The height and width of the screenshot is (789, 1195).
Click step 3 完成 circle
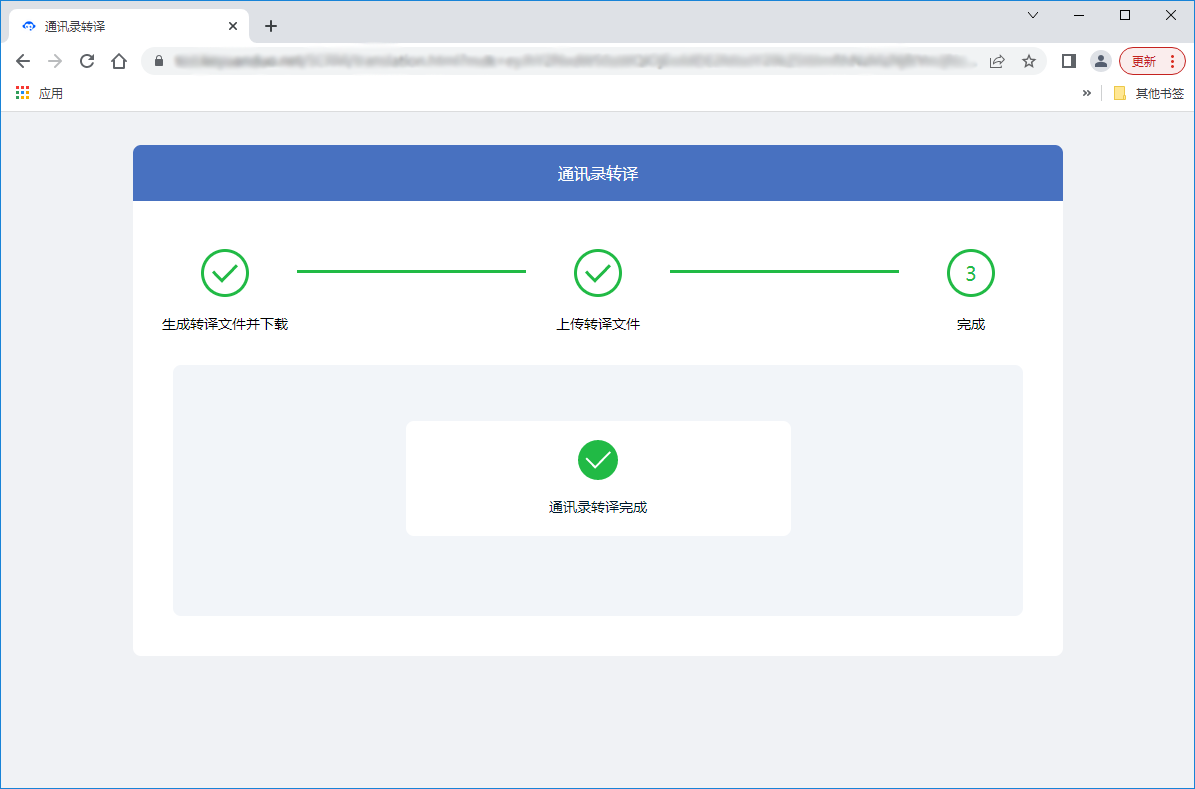coord(970,273)
